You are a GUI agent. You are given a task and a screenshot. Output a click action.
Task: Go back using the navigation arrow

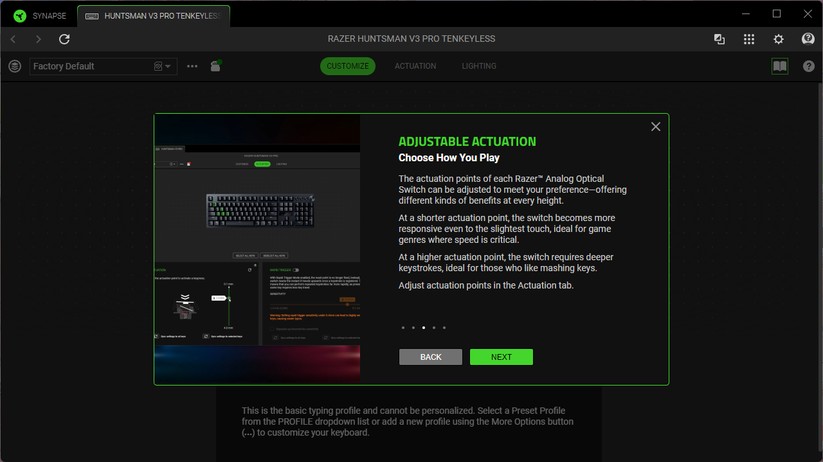point(13,39)
